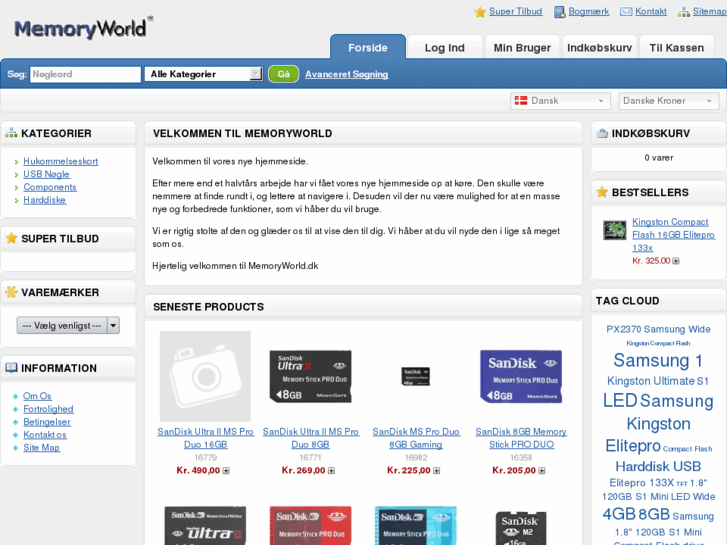Open the Log Ind tab
The width and height of the screenshot is (727, 545).
(445, 47)
